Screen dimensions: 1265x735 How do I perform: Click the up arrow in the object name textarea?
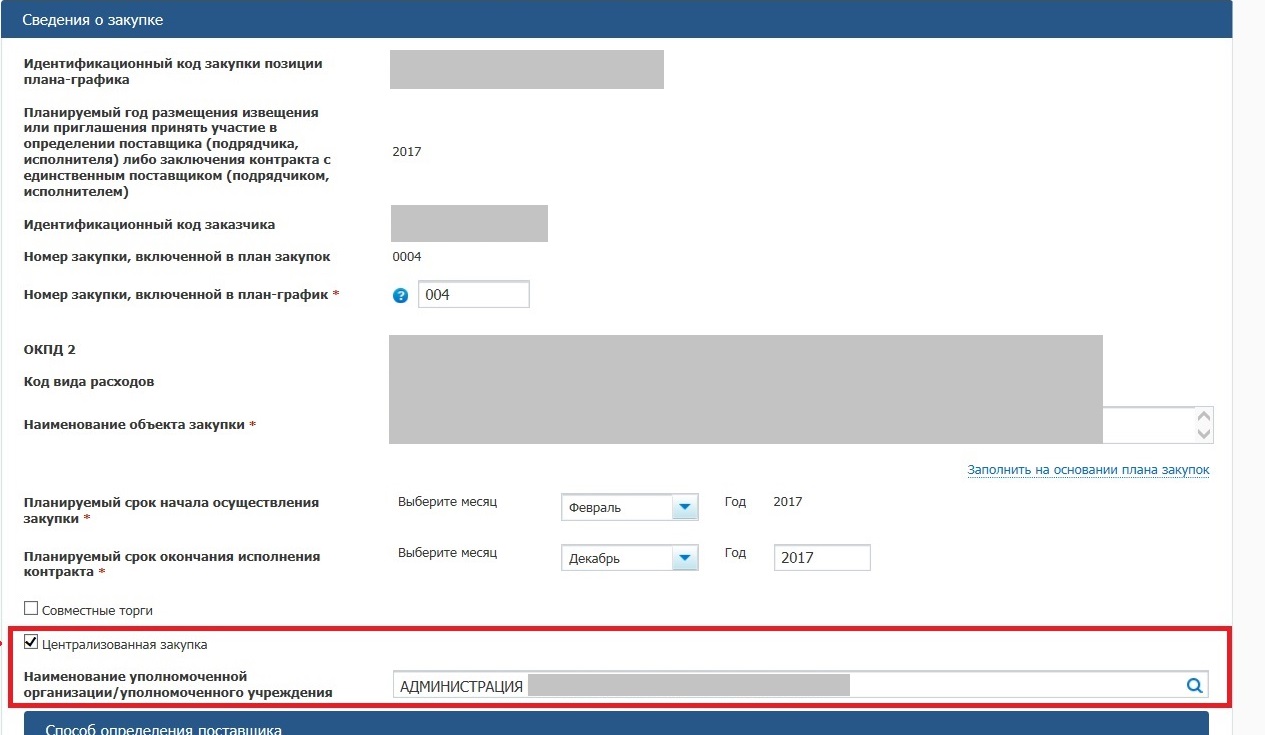click(1204, 416)
